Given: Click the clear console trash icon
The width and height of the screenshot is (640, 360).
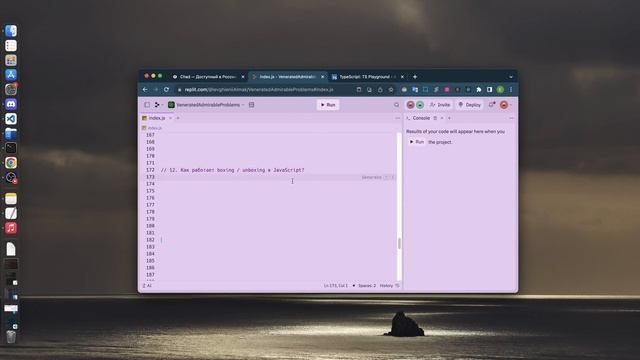Looking at the screenshot, I should point(435,118).
